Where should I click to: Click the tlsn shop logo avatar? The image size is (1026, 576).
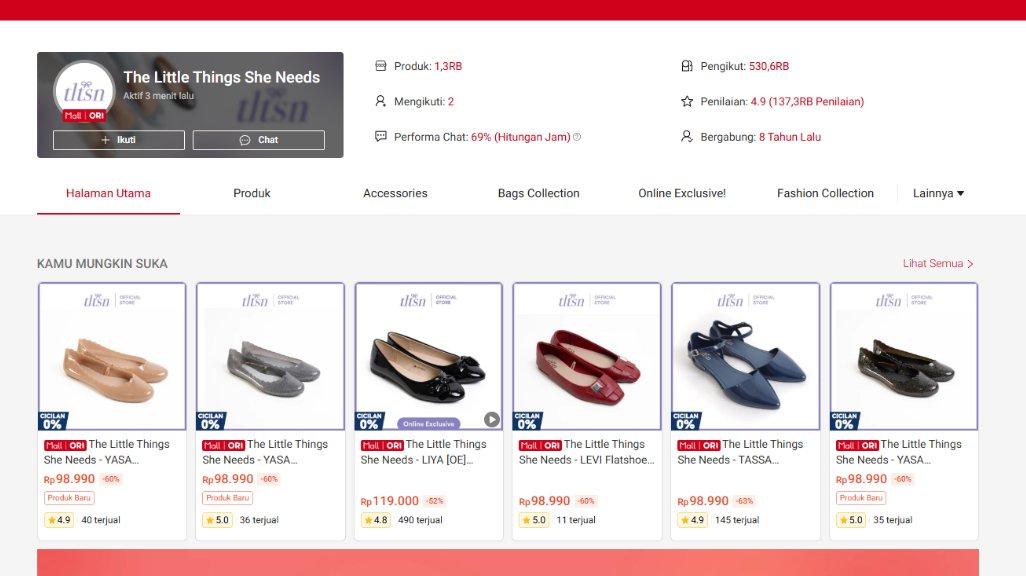pos(84,92)
